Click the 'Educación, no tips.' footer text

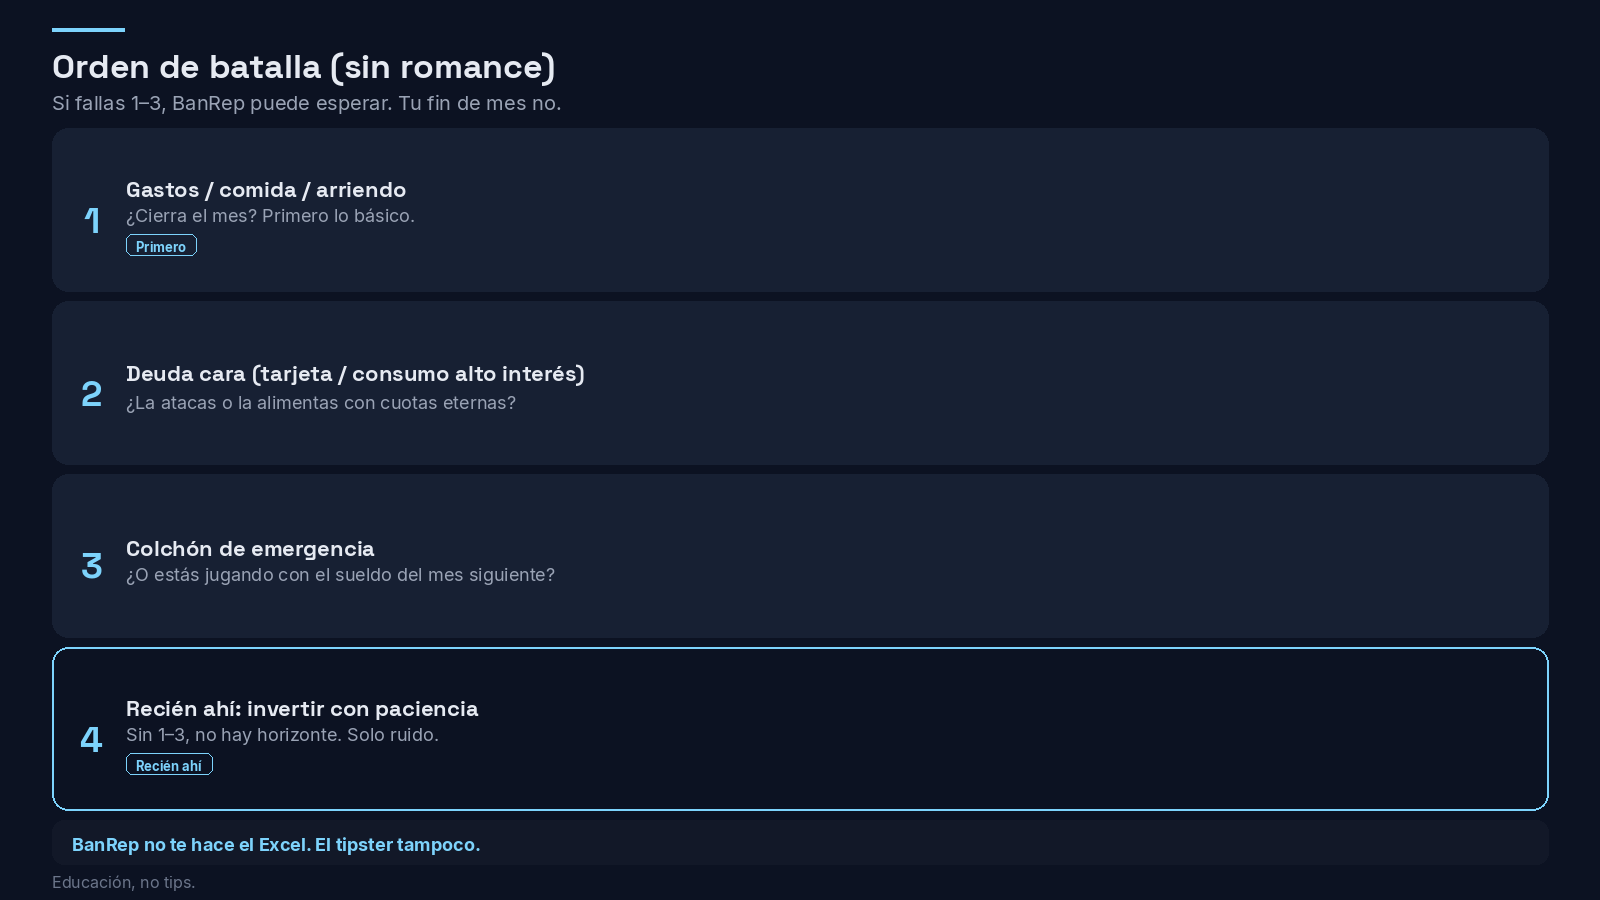[x=123, y=882]
